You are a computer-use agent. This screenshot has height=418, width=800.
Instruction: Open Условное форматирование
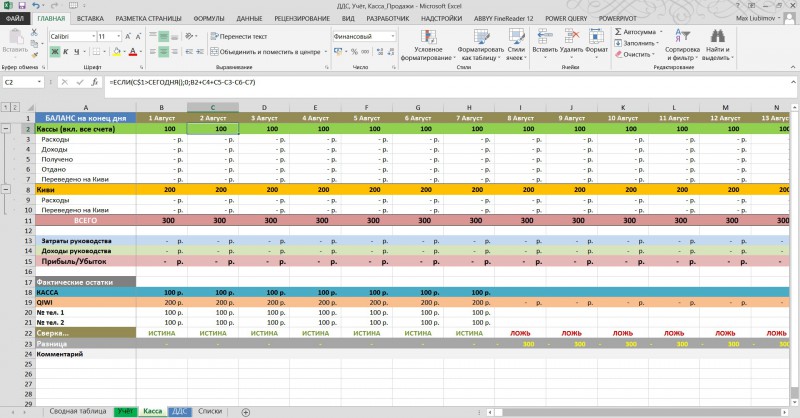[x=428, y=45]
